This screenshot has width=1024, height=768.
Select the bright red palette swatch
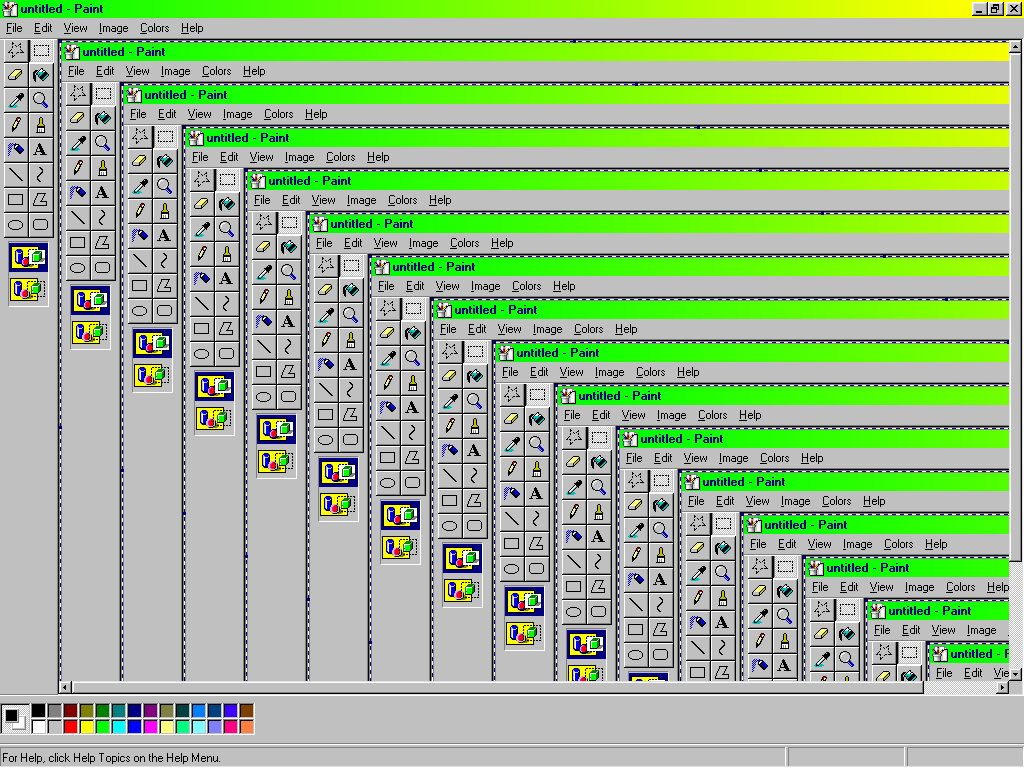pos(71,726)
